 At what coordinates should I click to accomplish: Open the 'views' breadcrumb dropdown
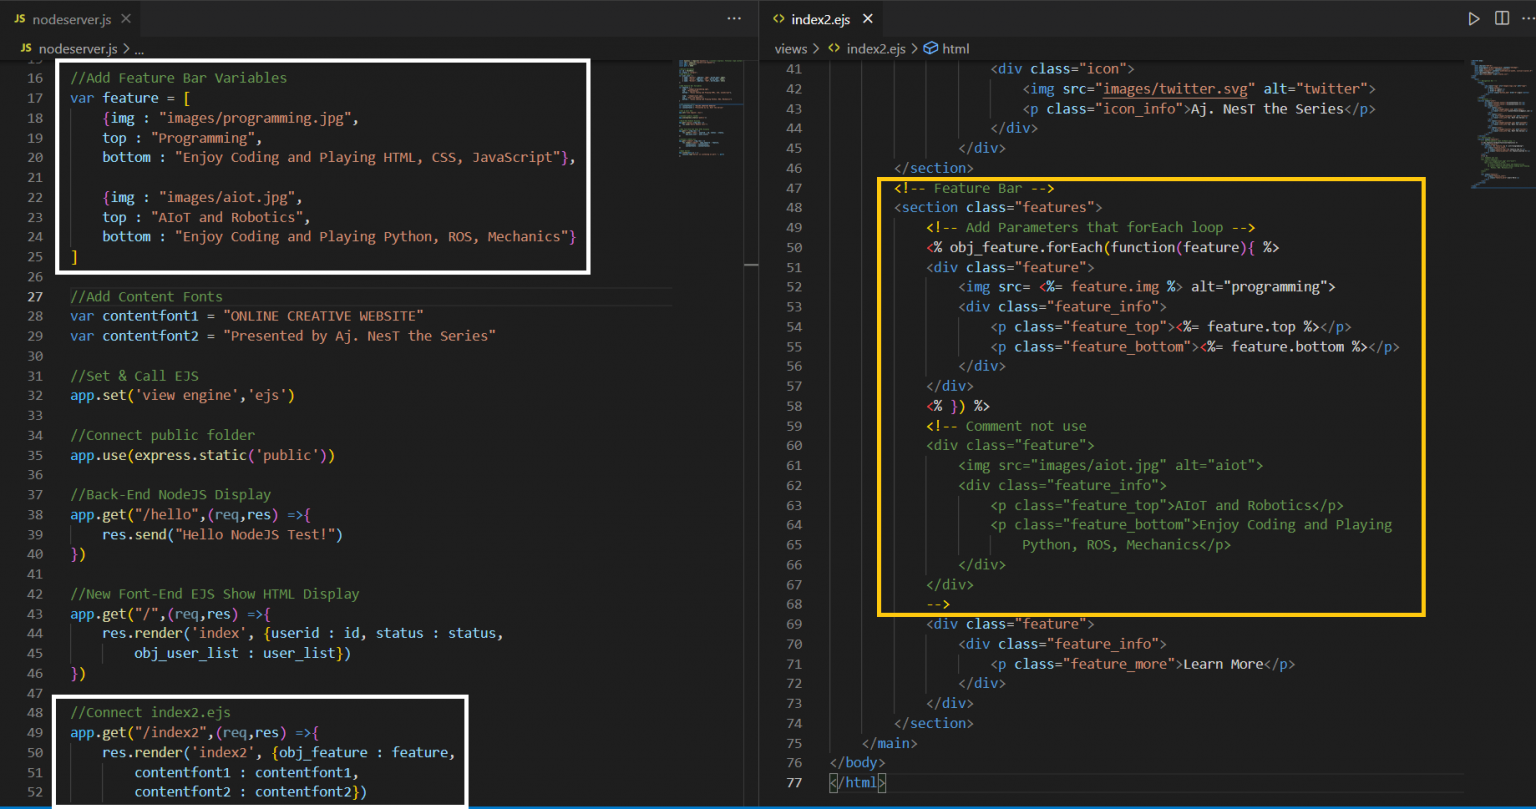point(790,47)
